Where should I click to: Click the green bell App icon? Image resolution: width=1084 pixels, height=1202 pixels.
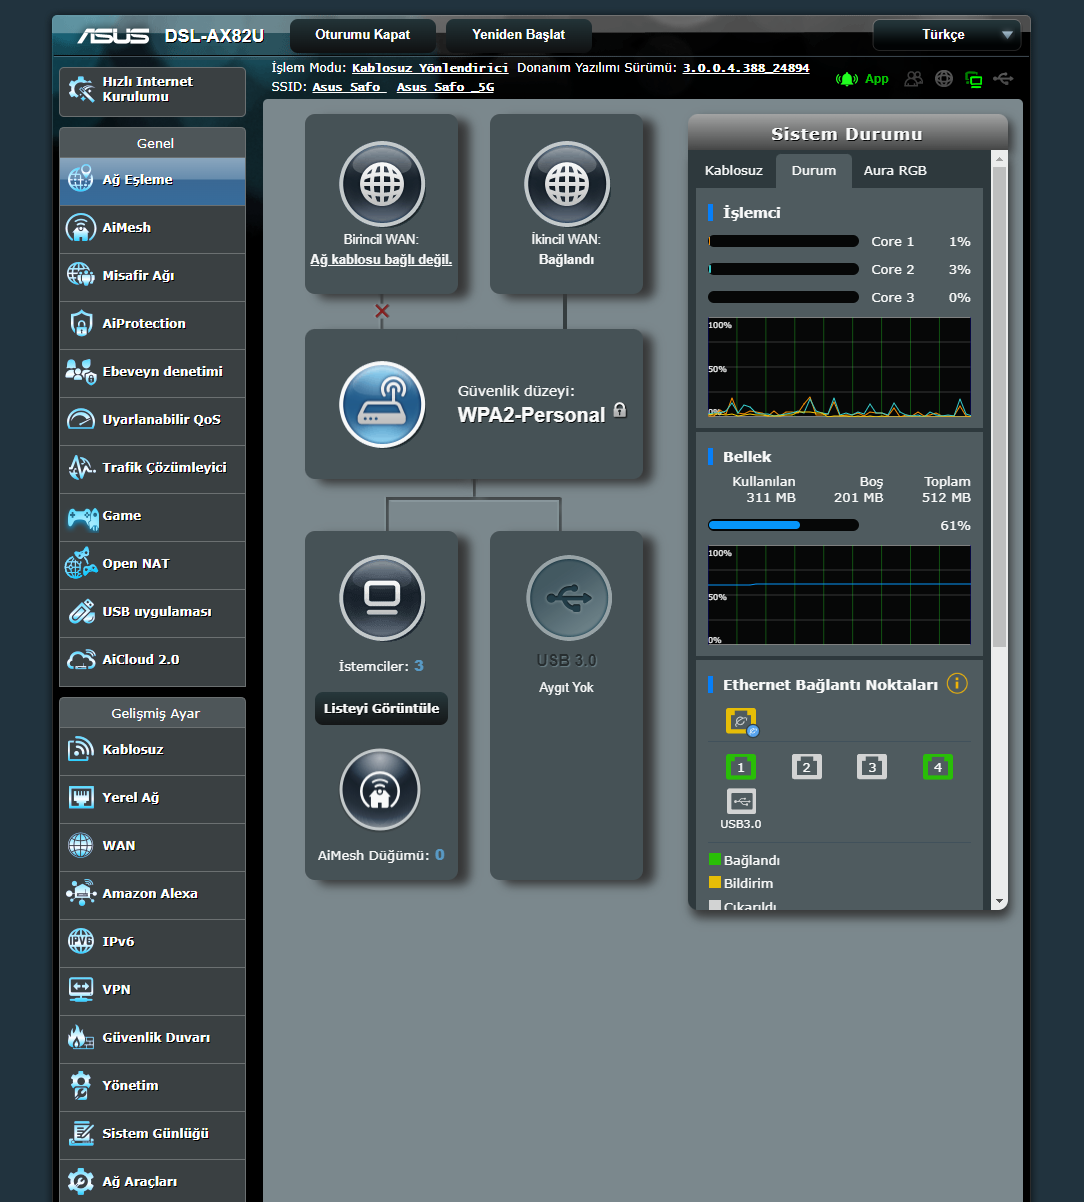point(848,79)
